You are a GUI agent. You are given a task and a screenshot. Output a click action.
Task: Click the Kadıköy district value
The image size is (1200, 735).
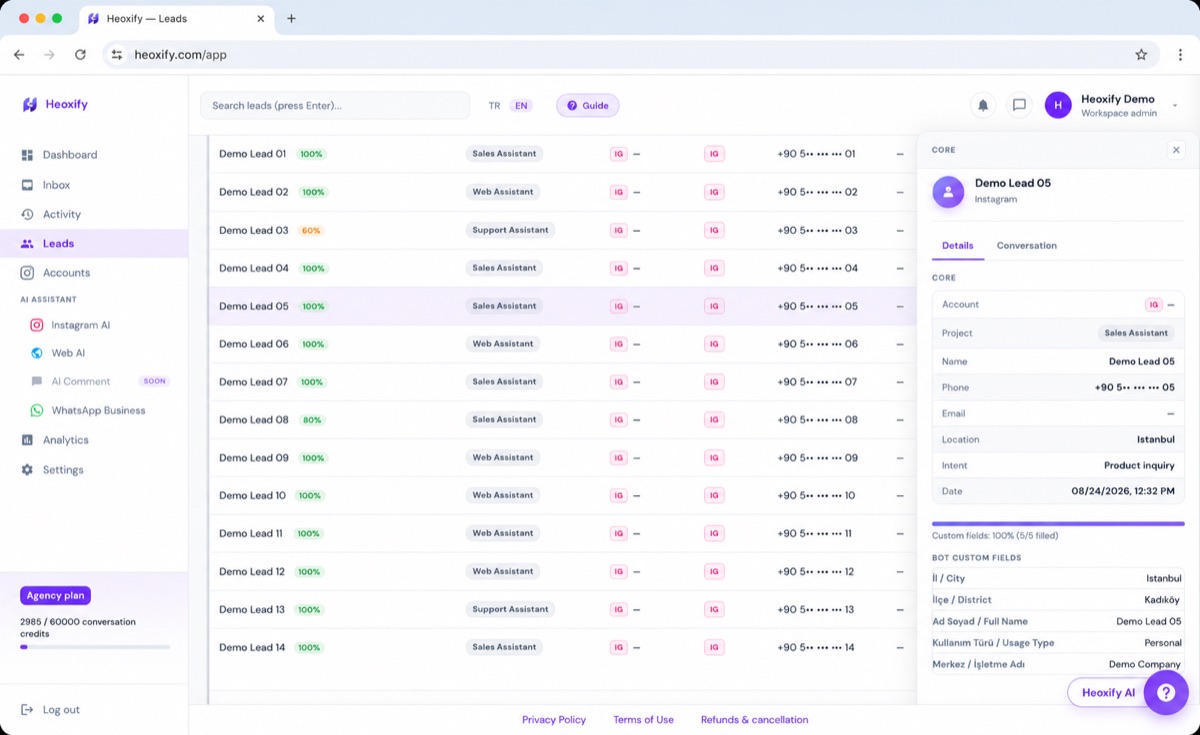1162,600
